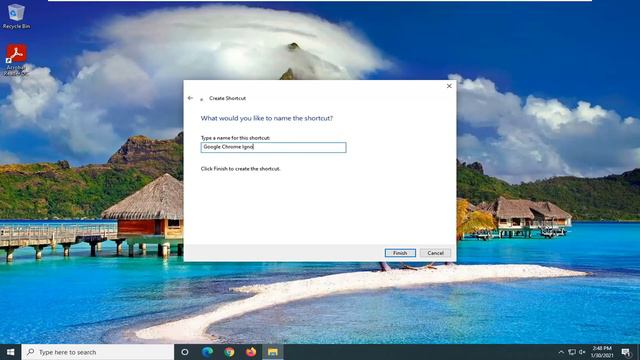This screenshot has height=360, width=640.
Task: Launch Microsoft Edge from the taskbar
Action: pyautogui.click(x=207, y=352)
